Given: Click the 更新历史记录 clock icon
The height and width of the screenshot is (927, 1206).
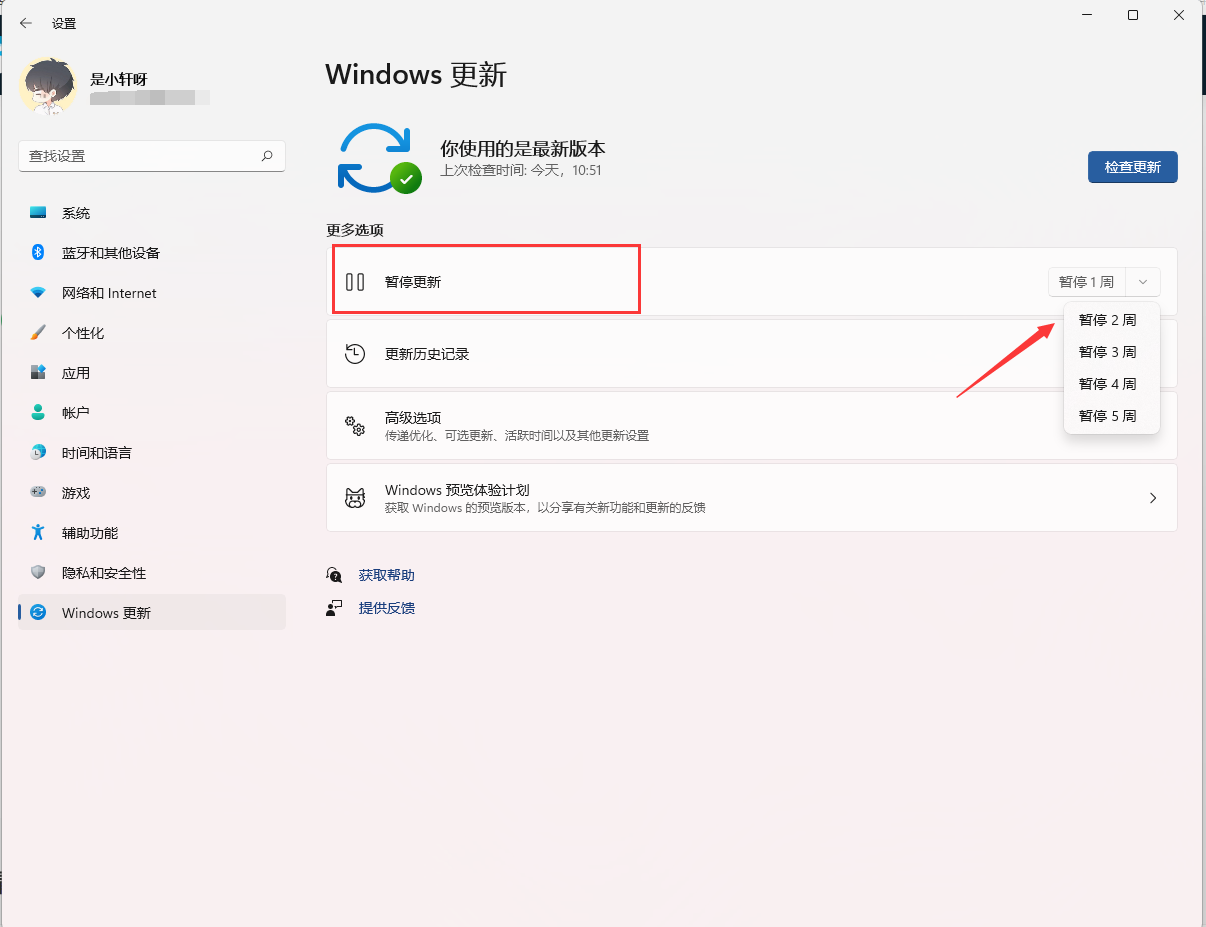Looking at the screenshot, I should point(355,353).
